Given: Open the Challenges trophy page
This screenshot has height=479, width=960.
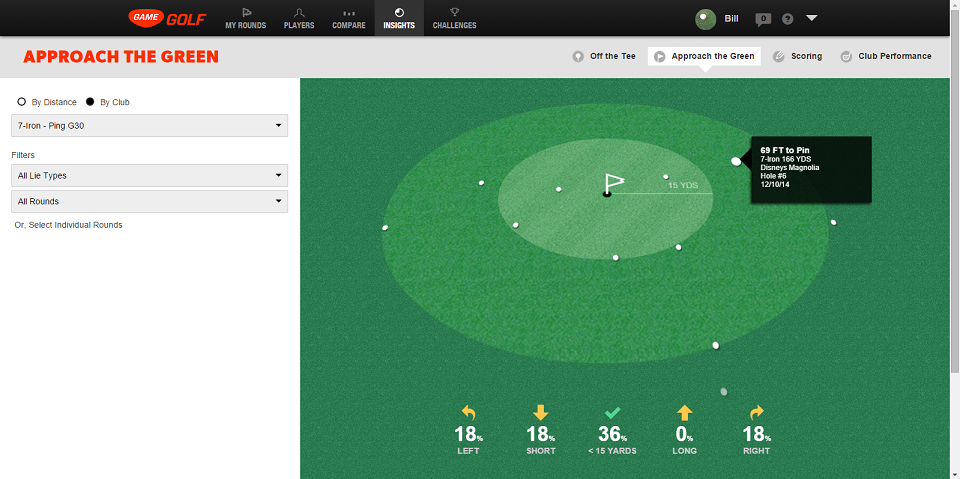Looking at the screenshot, I should 454,18.
